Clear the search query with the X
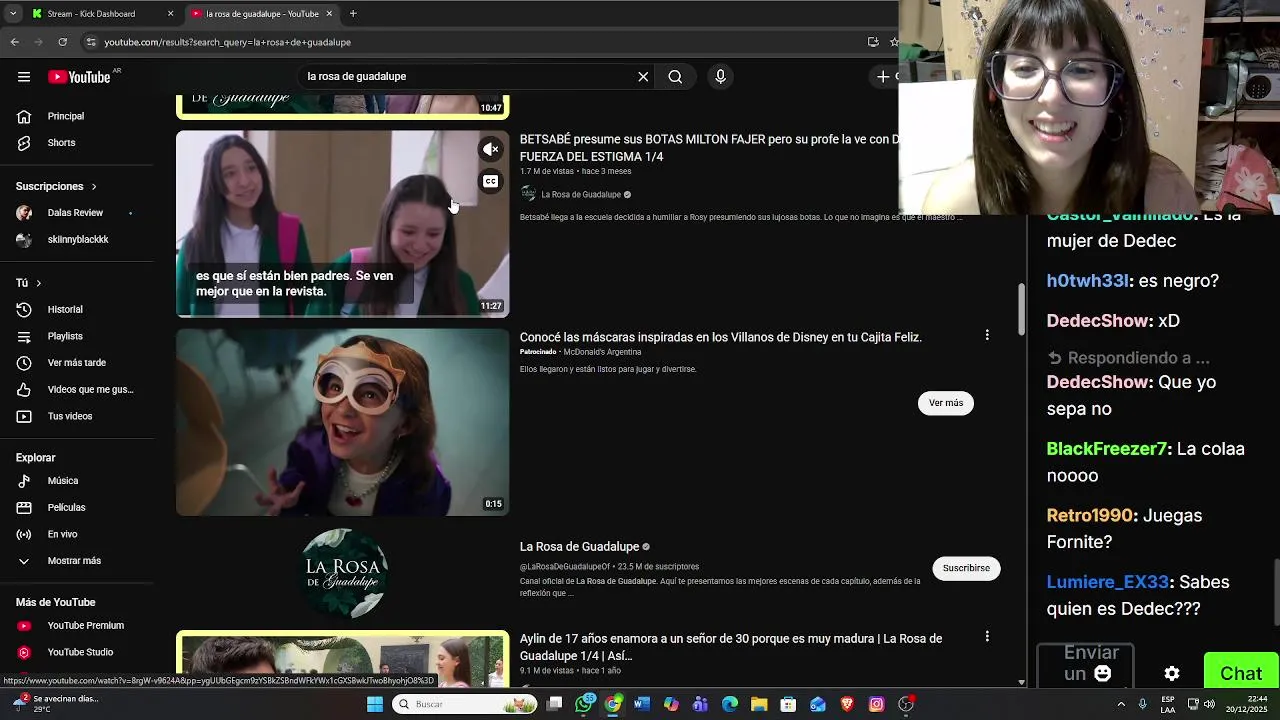Viewport: 1280px width, 720px height. (643, 77)
